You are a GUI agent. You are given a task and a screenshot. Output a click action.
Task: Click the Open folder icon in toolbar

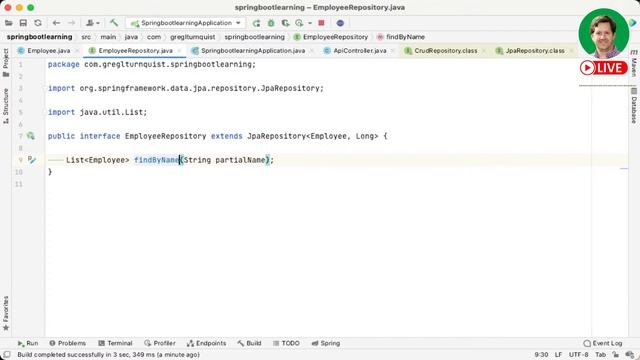pos(9,23)
